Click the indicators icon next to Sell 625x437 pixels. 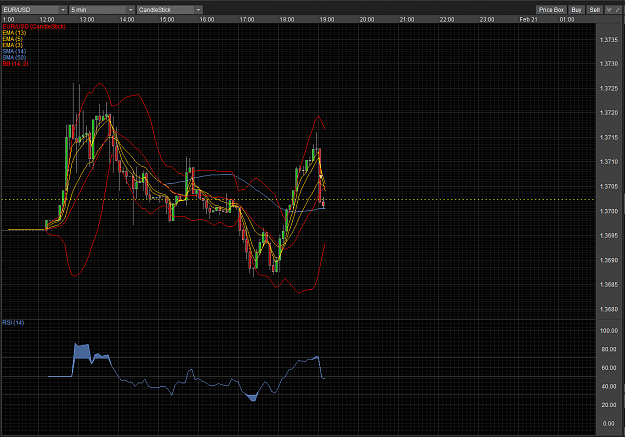click(x=609, y=10)
